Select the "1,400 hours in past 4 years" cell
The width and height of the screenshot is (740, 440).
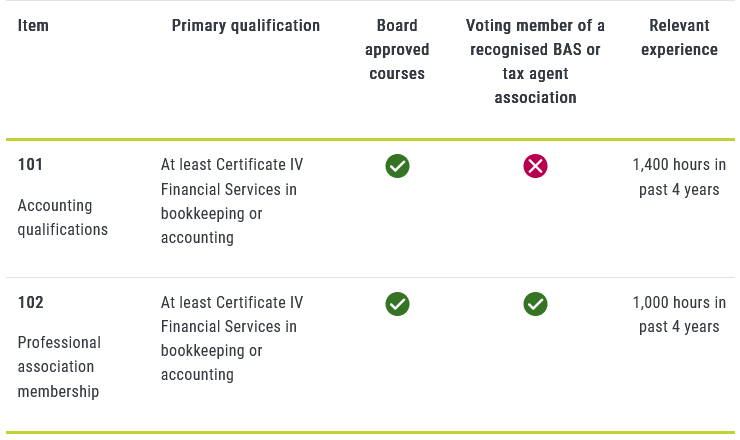coord(679,177)
